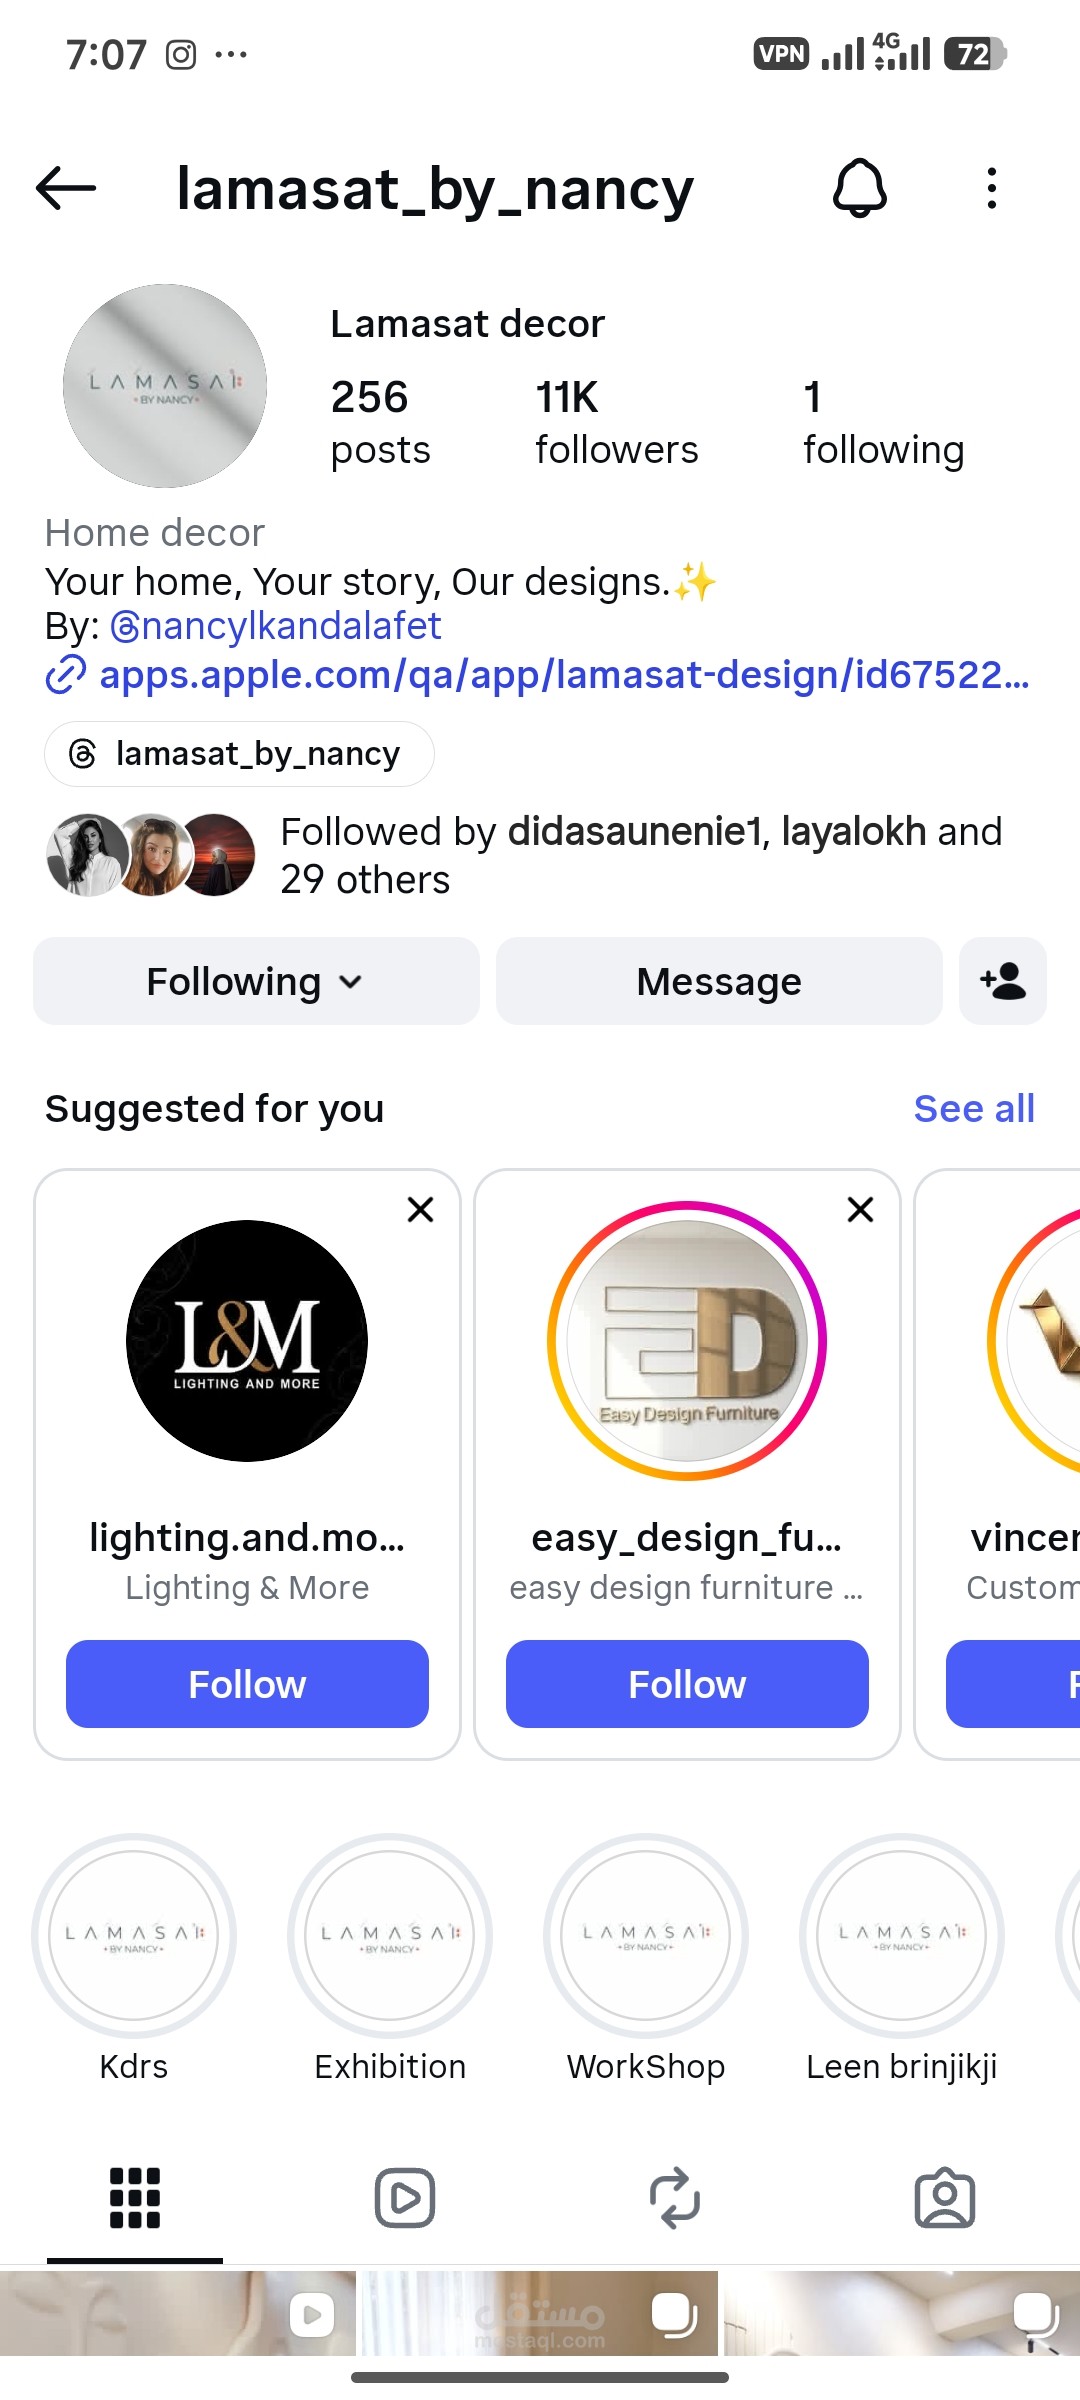Select the posts grid tab
Image resolution: width=1080 pixels, height=2400 pixels.
(x=135, y=2198)
